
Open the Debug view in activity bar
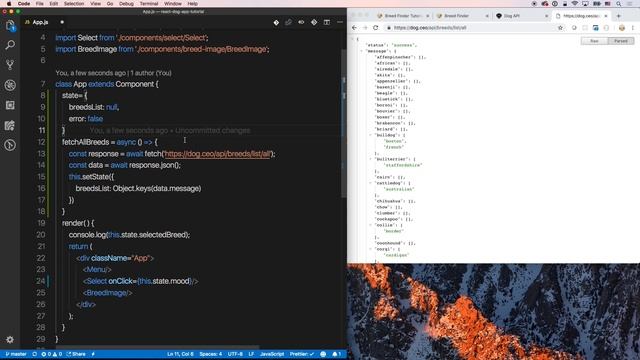point(10,85)
